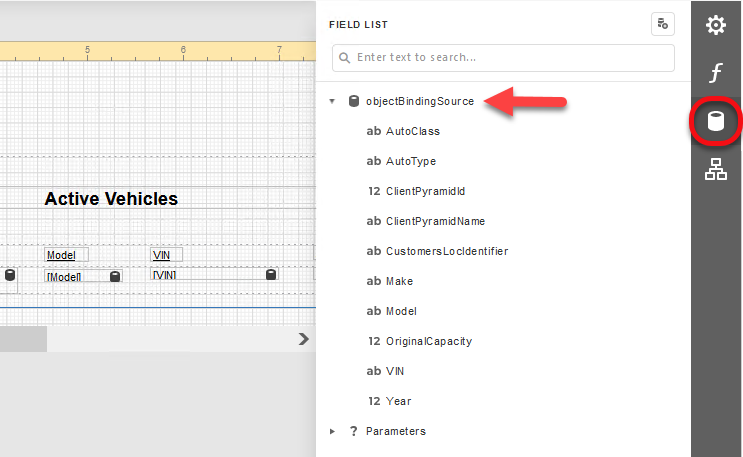
Task: Click the objectBindingSource database icon
Action: 353,101
